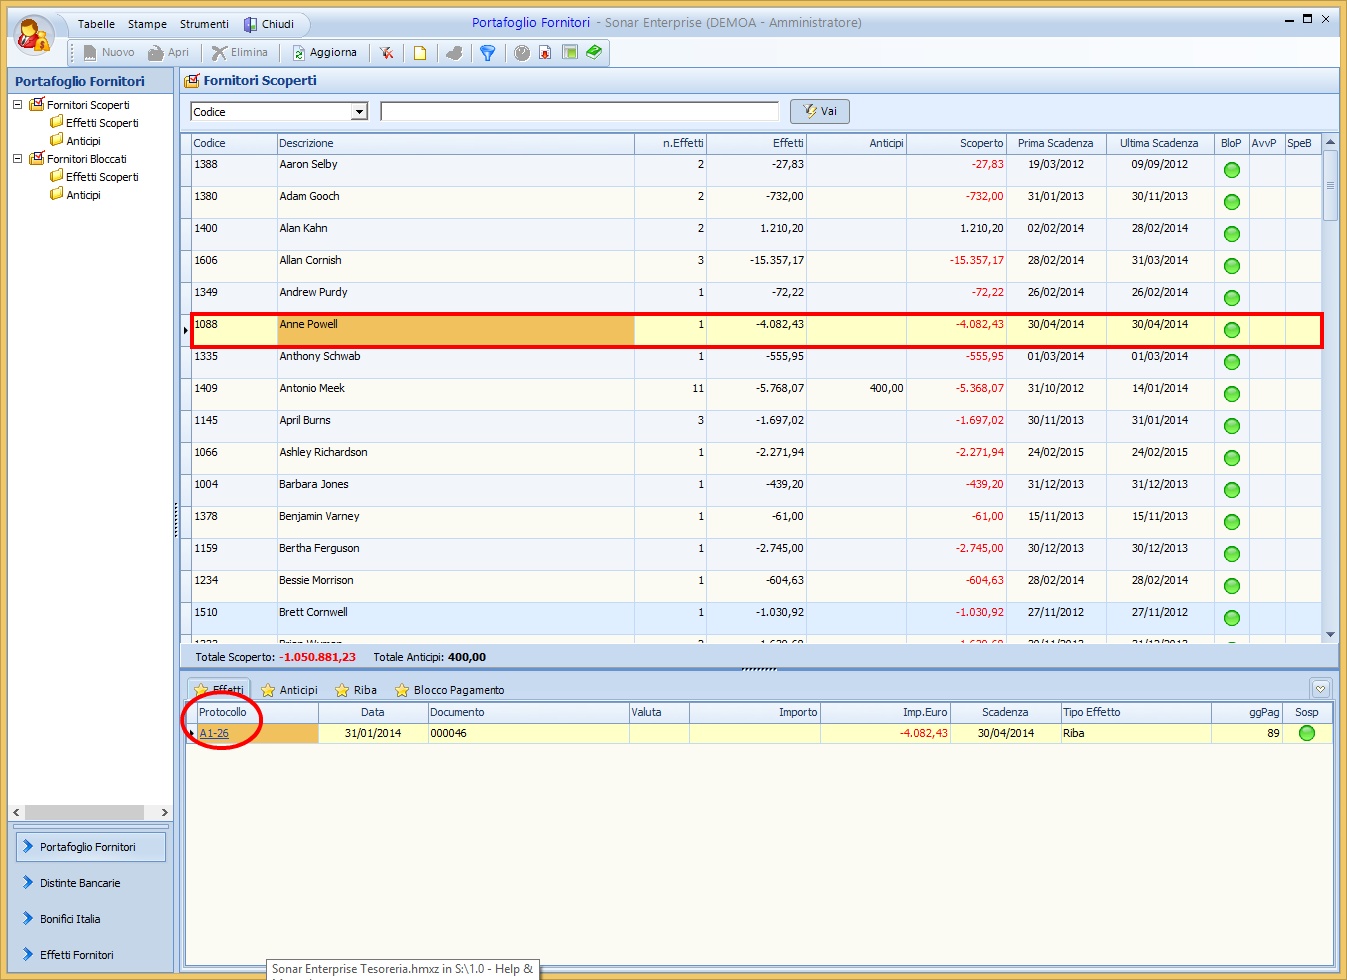The height and width of the screenshot is (980, 1347).
Task: Click the Aggiorna refresh icon
Action: [298, 53]
